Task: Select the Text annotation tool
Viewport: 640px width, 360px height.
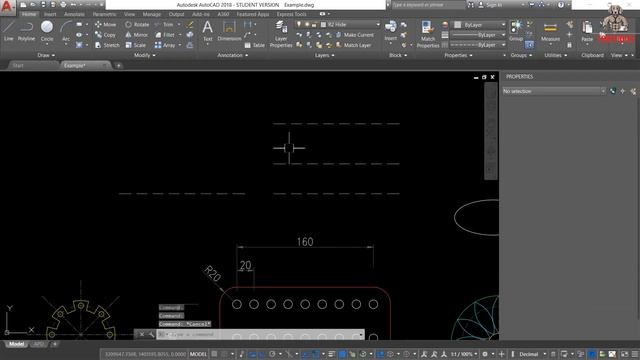Action: (x=207, y=31)
